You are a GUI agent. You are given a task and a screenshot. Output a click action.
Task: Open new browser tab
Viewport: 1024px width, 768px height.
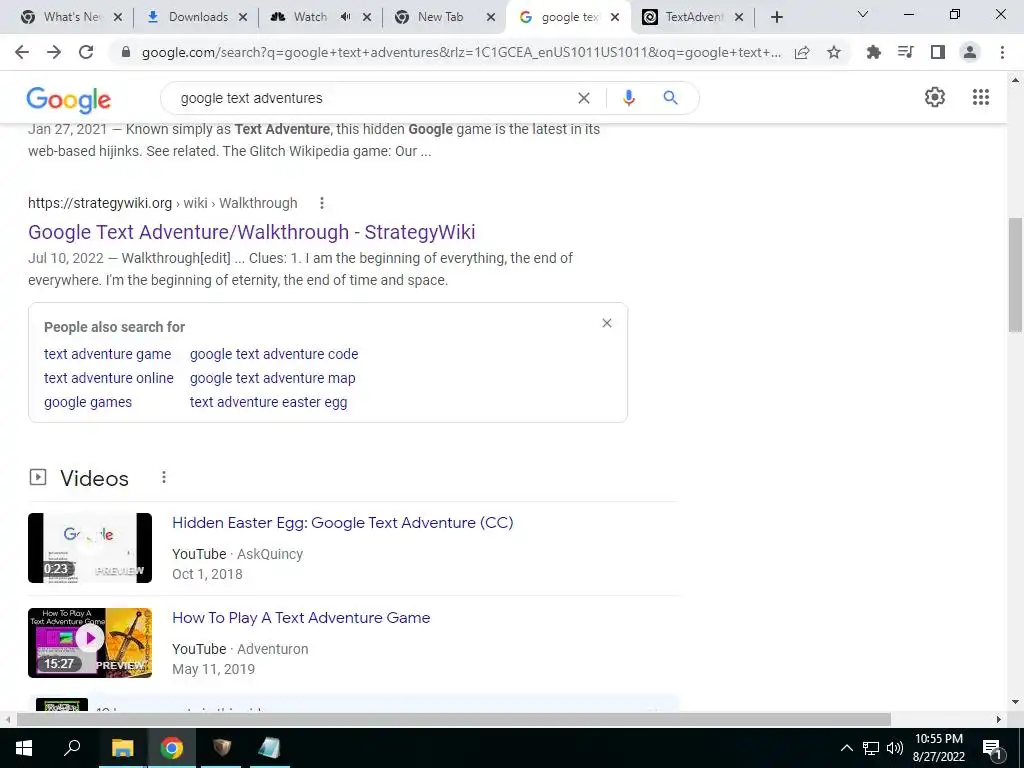tap(776, 18)
